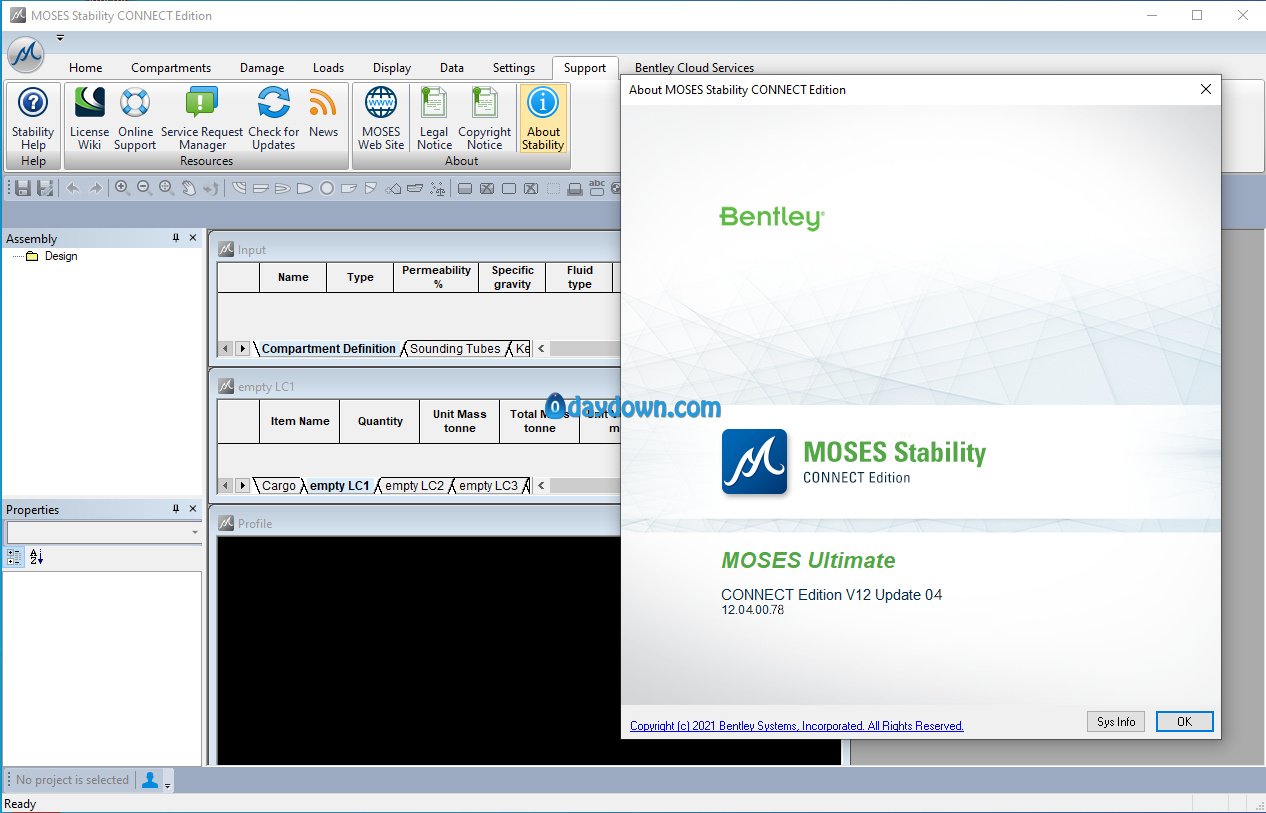Close the Assembly panel
Screen dimensions: 1266x813
(193, 238)
